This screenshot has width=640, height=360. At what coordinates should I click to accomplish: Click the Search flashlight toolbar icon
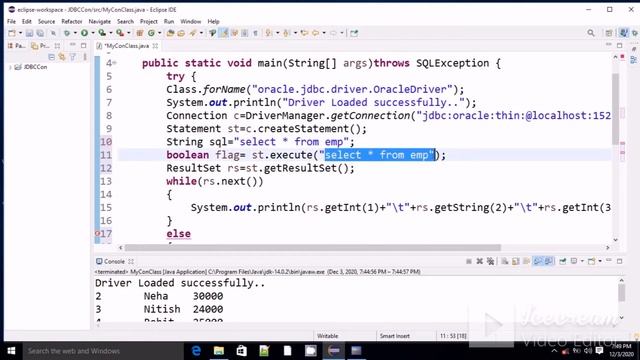point(193,33)
